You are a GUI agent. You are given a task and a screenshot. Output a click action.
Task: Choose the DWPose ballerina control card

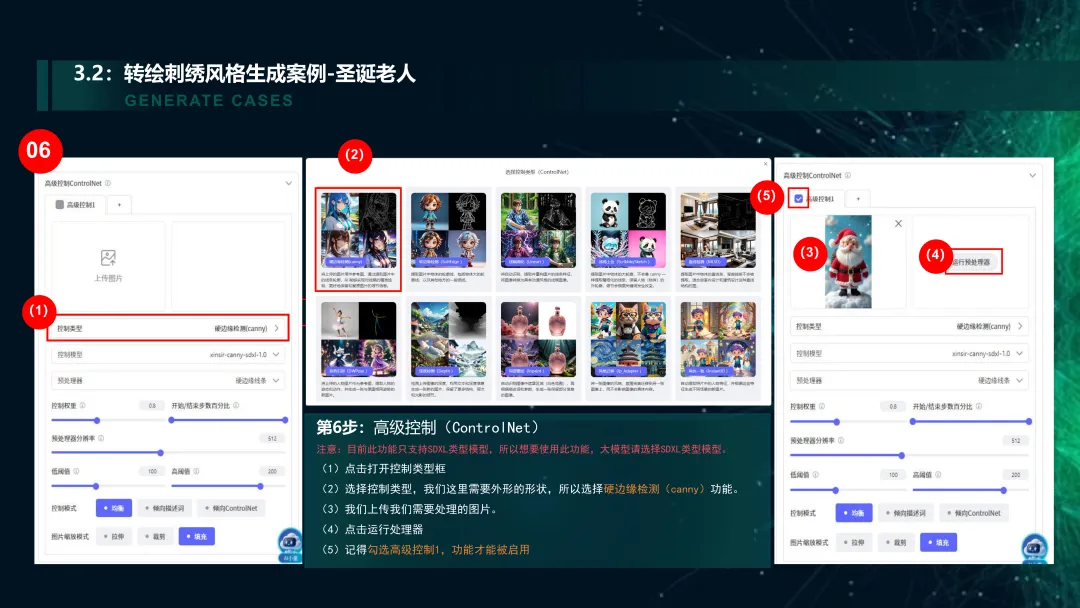359,350
